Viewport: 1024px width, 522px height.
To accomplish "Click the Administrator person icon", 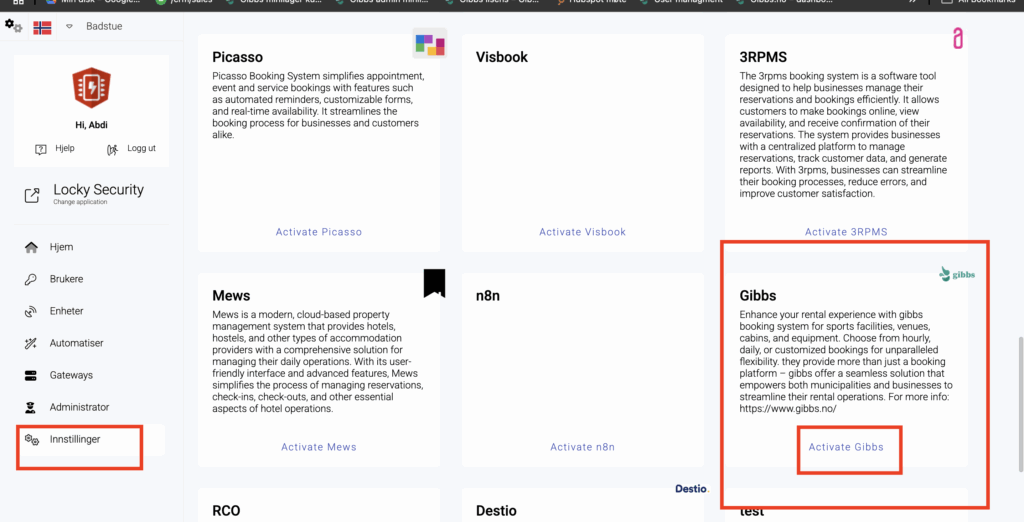I will click(30, 407).
